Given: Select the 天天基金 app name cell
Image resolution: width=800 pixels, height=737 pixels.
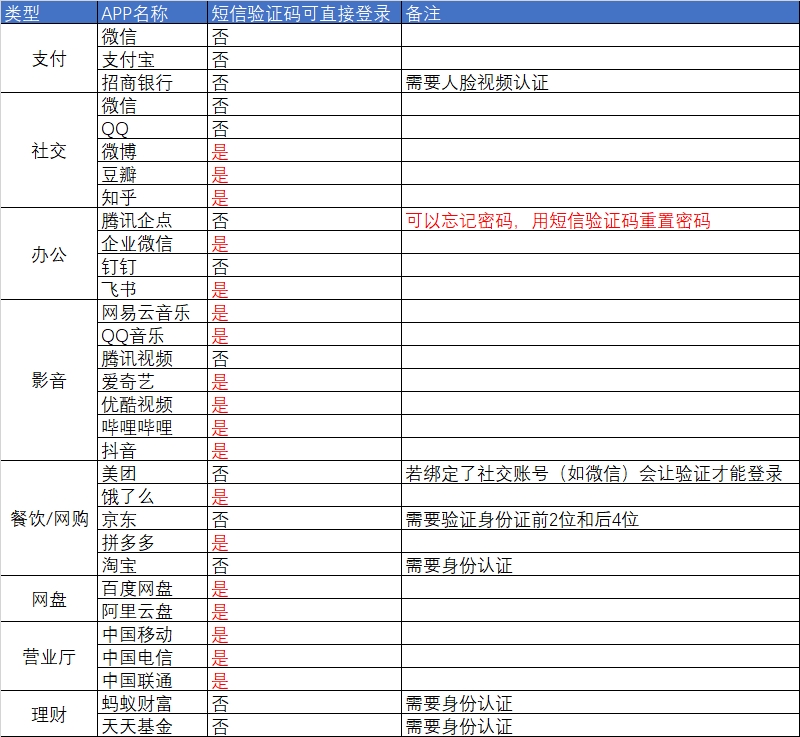Looking at the screenshot, I should point(153,725).
